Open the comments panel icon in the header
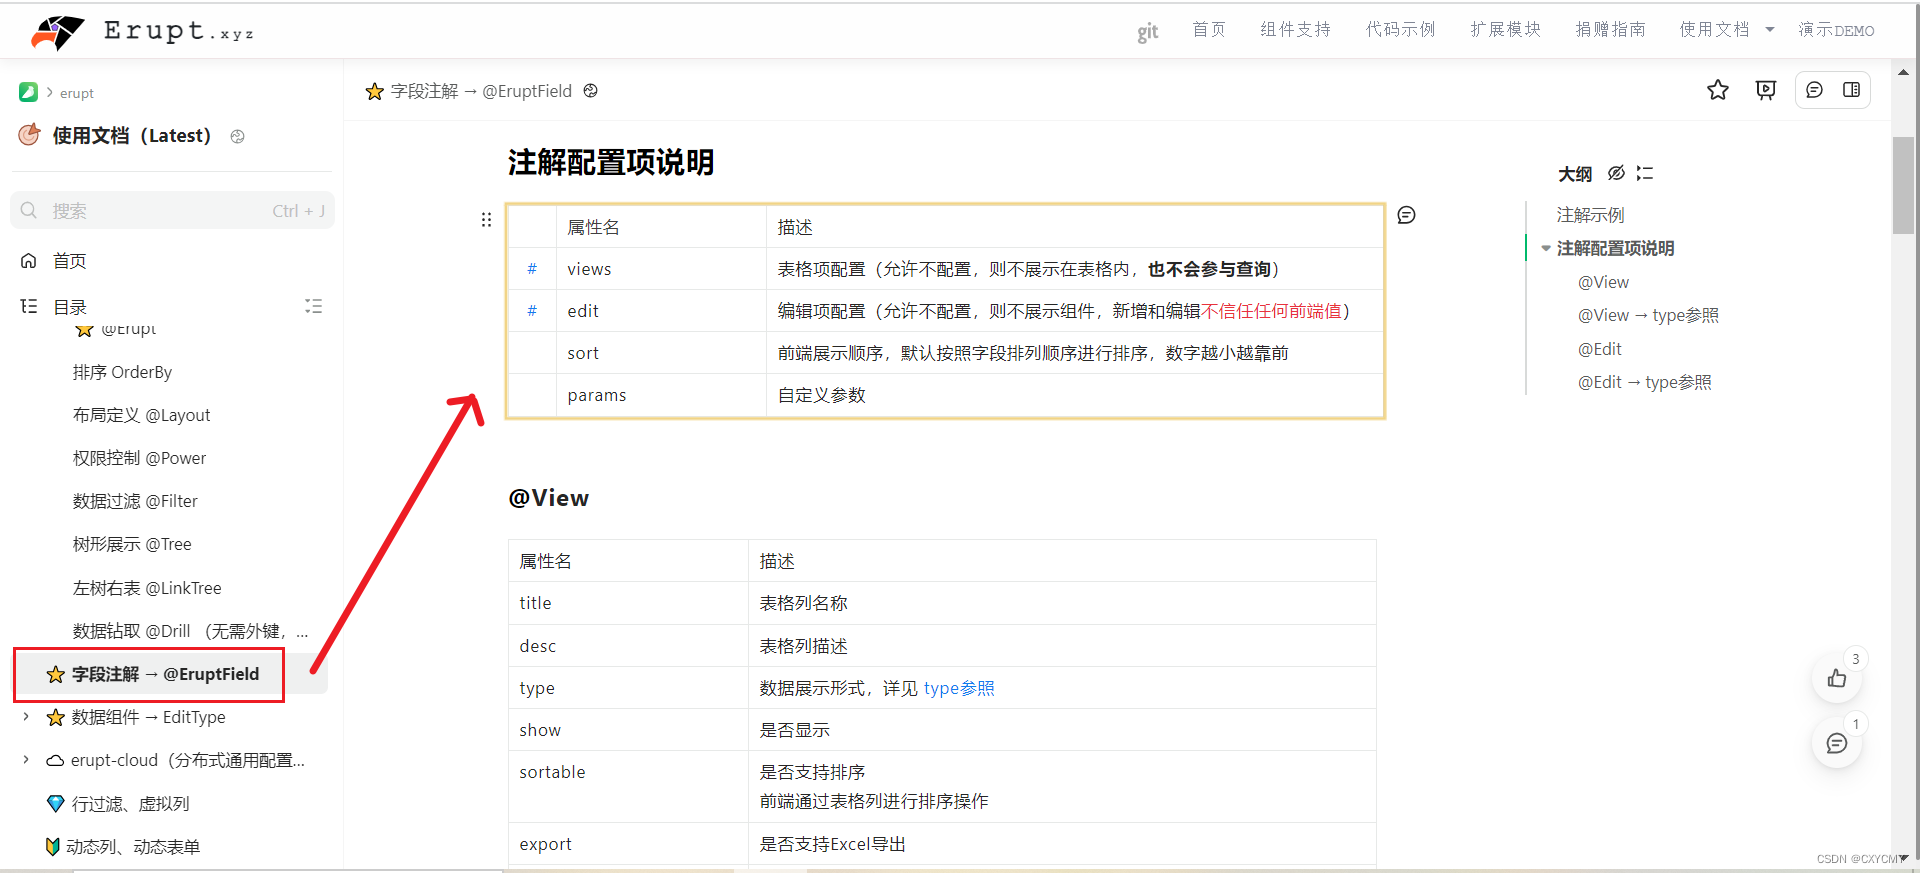1920x873 pixels. (1814, 90)
